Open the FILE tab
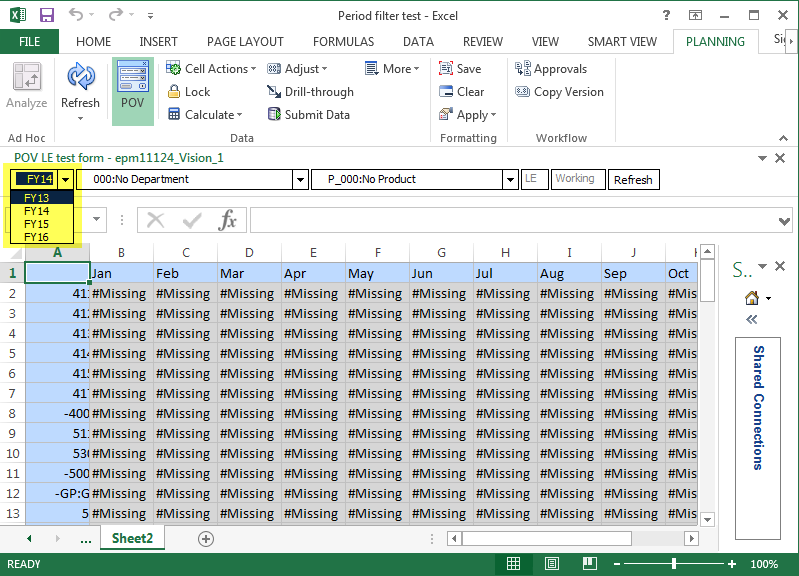799x576 pixels. (30, 42)
